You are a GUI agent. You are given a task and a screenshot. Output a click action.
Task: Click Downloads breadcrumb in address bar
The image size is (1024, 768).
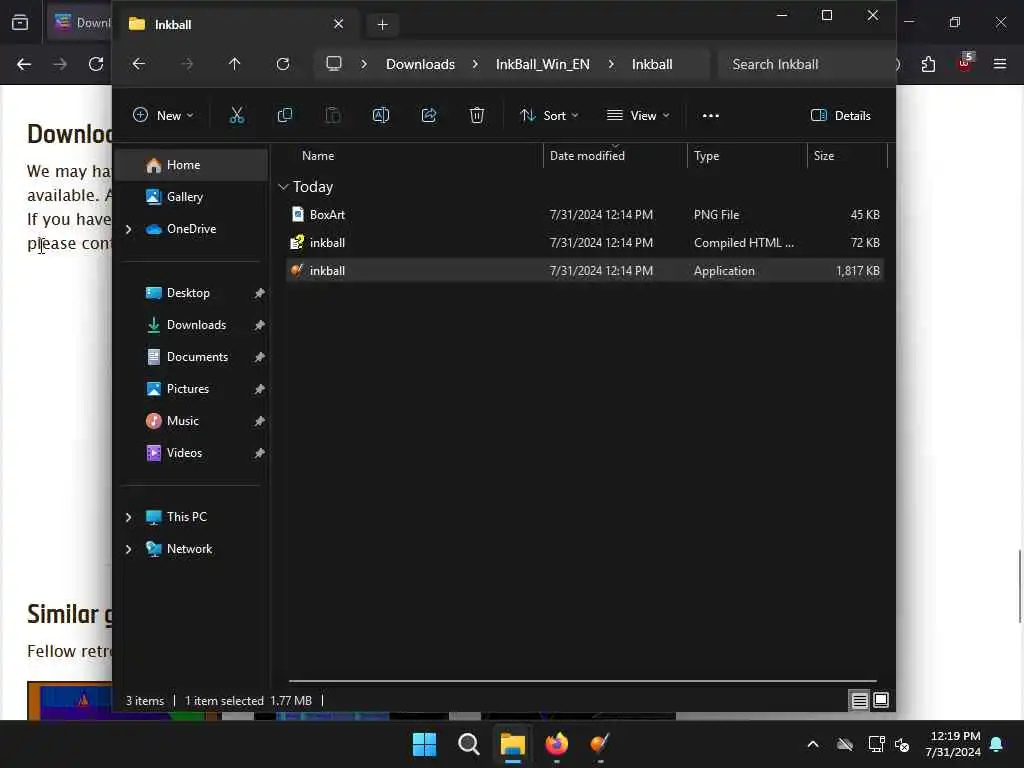pos(420,64)
